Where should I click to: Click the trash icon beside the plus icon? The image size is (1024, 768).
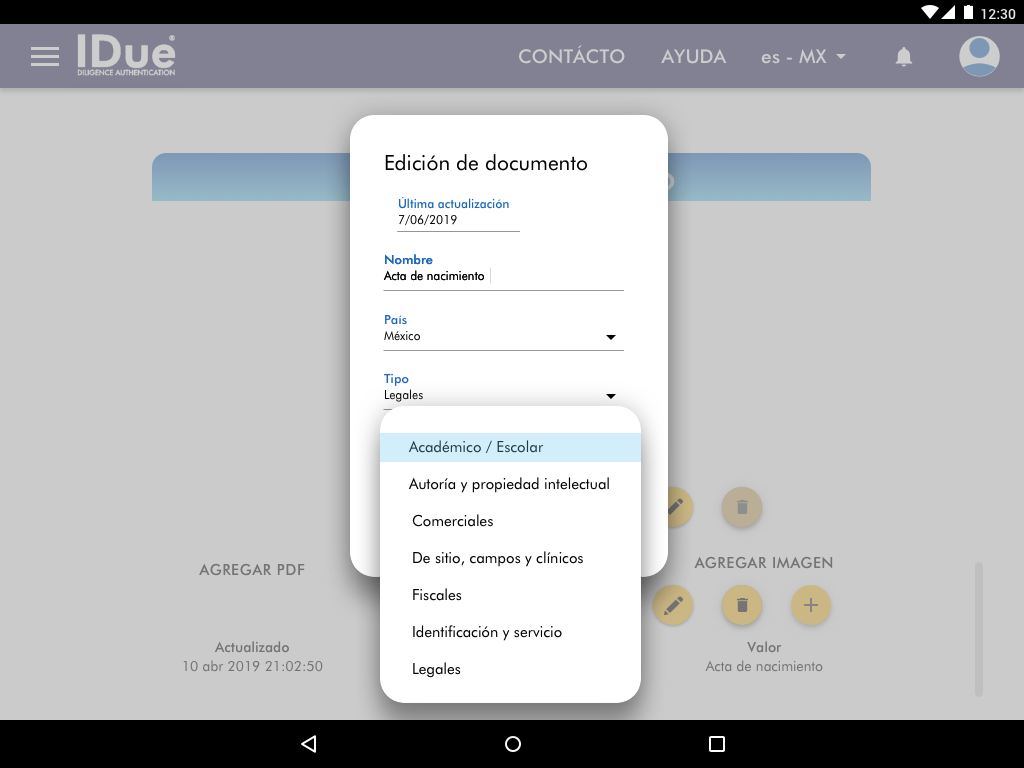click(742, 605)
